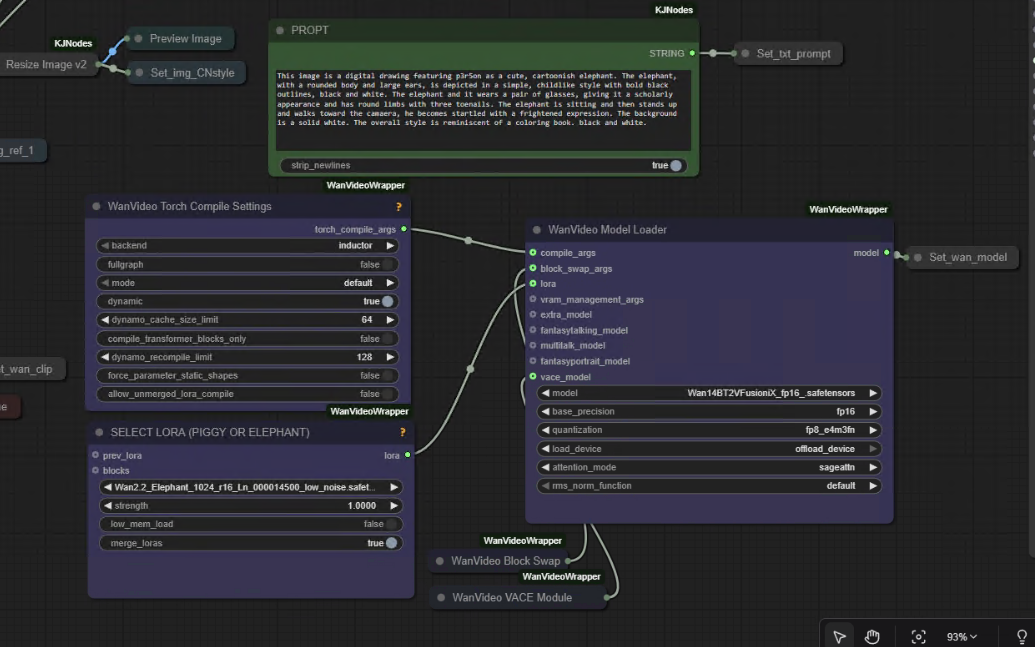Toggle force_parameter_static_shapes
Viewport: 1035px width, 647px height.
click(x=248, y=376)
